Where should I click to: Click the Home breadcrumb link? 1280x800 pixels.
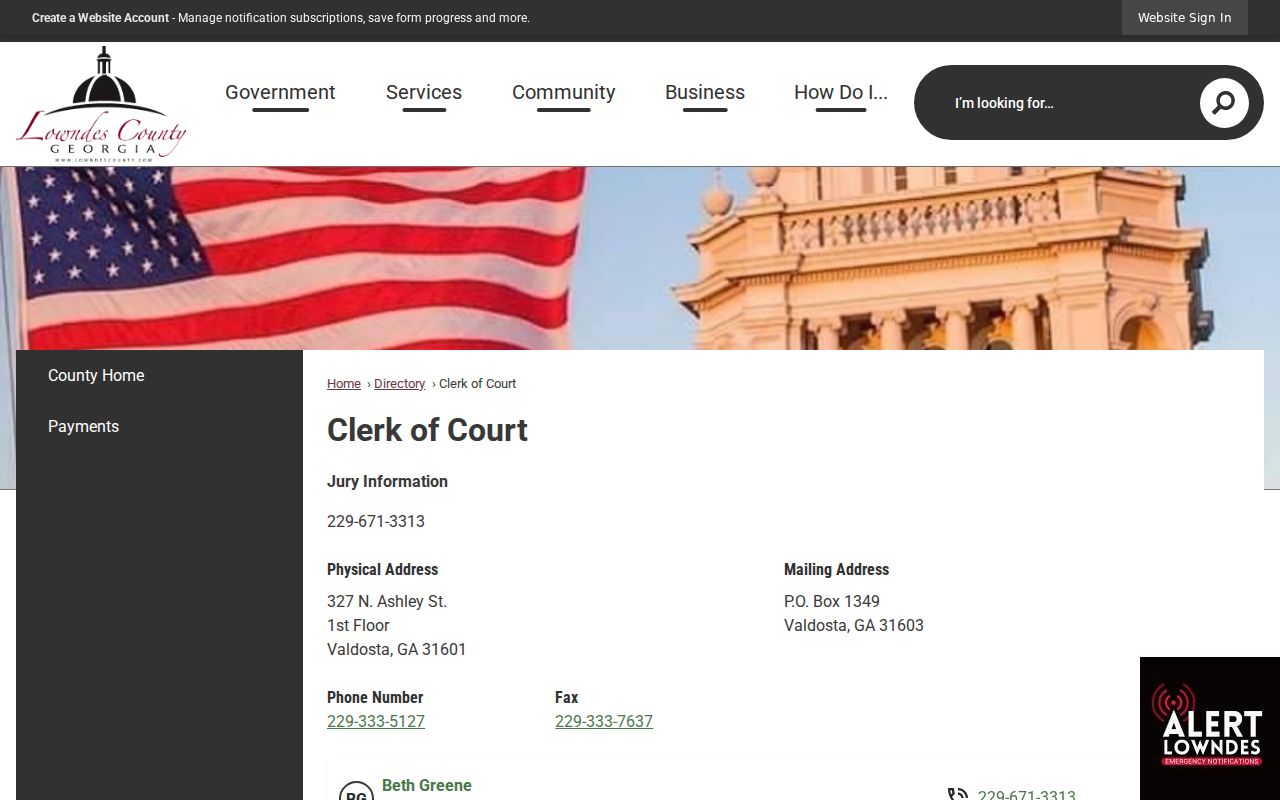tap(344, 384)
